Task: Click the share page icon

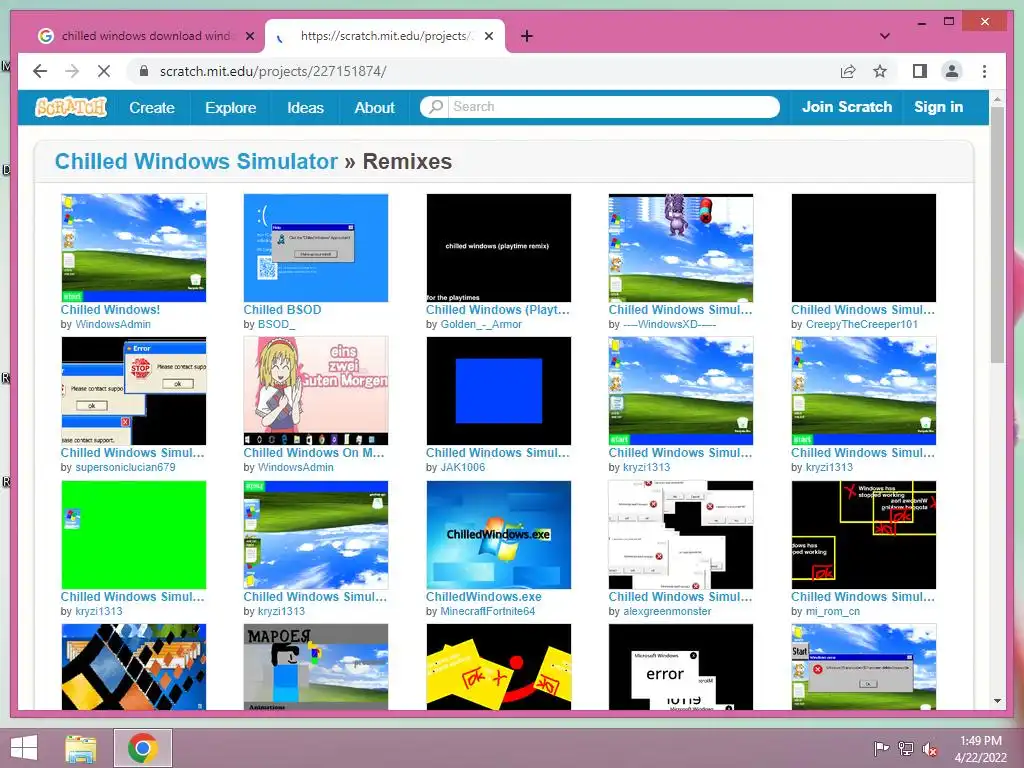Action: 848,71
